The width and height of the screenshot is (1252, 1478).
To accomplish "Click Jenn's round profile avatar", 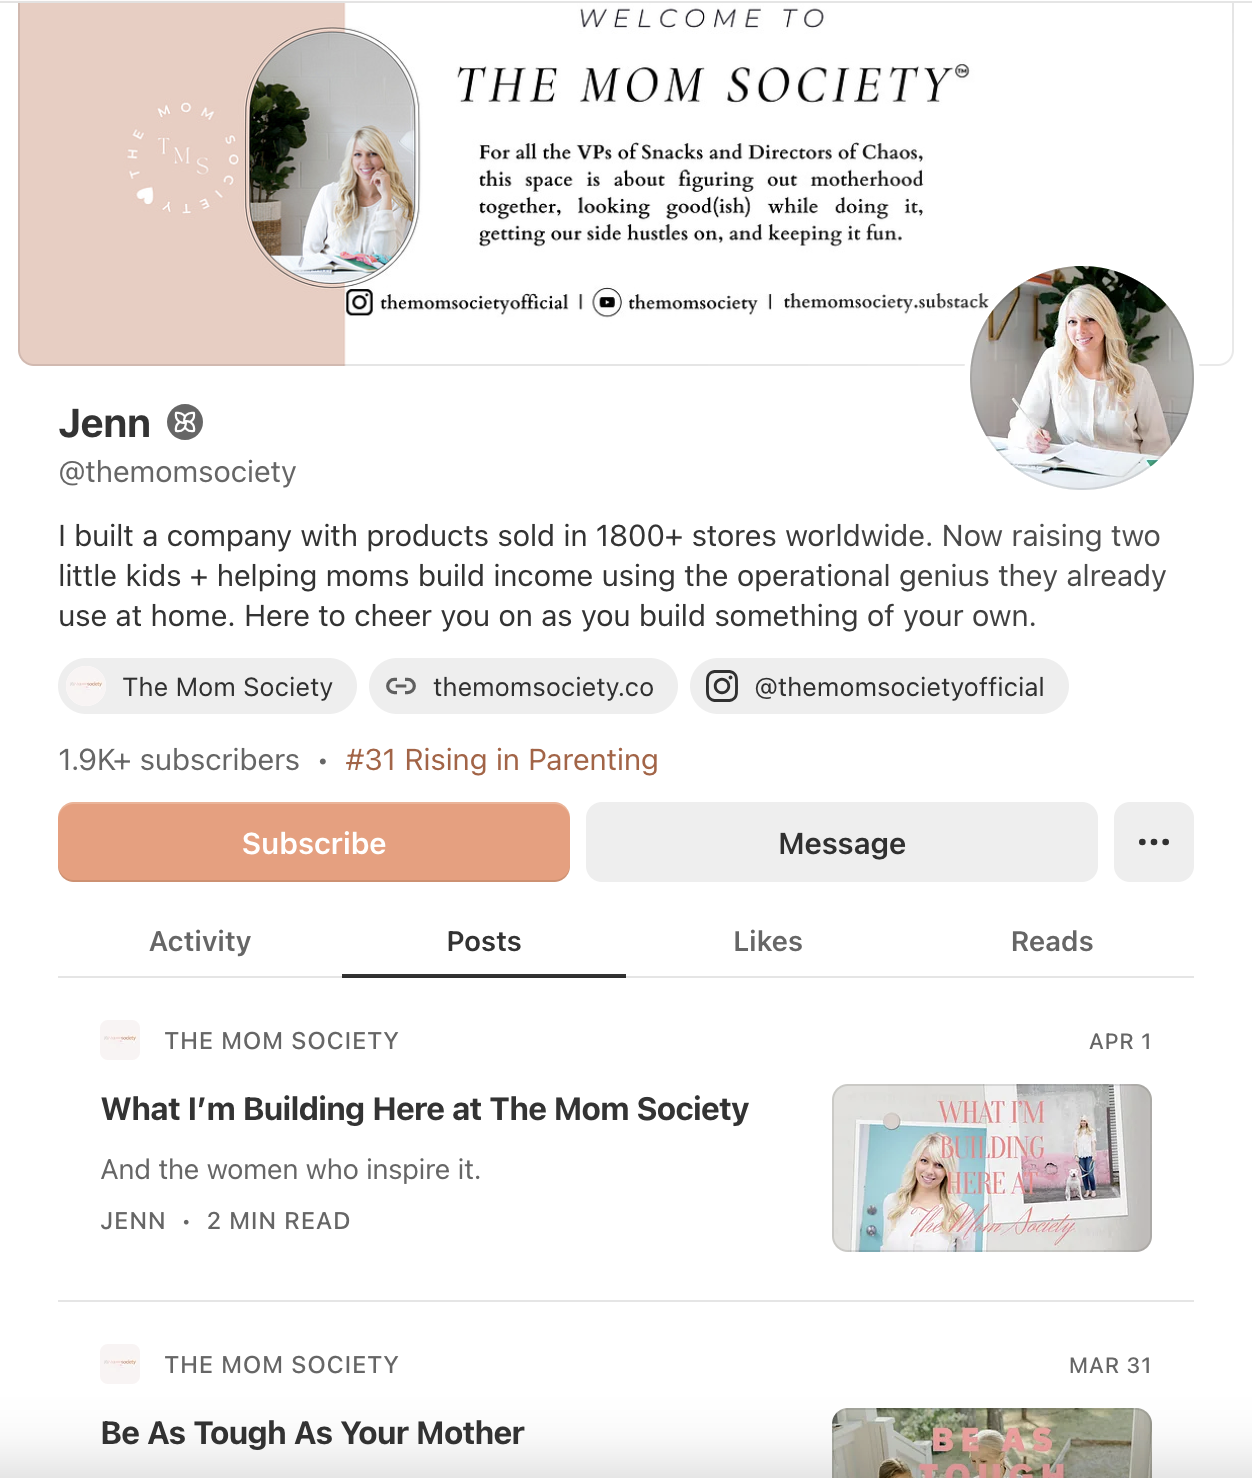I will (x=1082, y=377).
